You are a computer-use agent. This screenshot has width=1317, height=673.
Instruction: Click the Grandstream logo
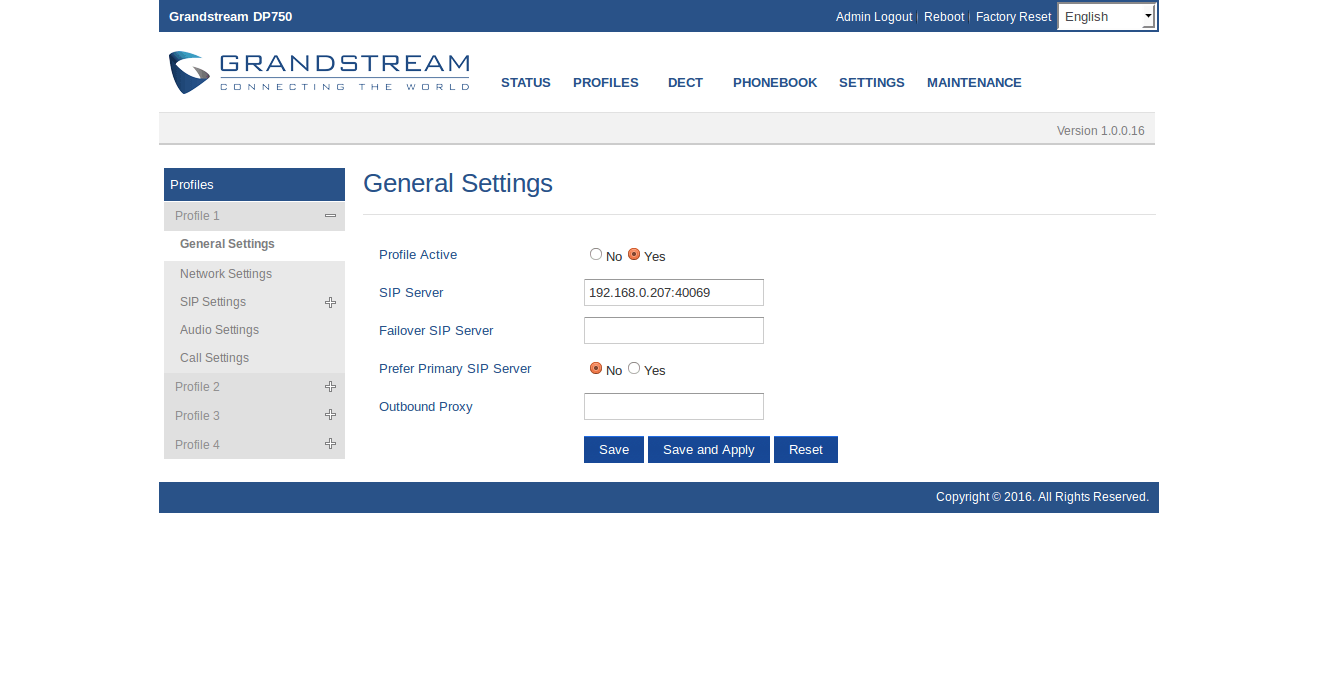[318, 73]
